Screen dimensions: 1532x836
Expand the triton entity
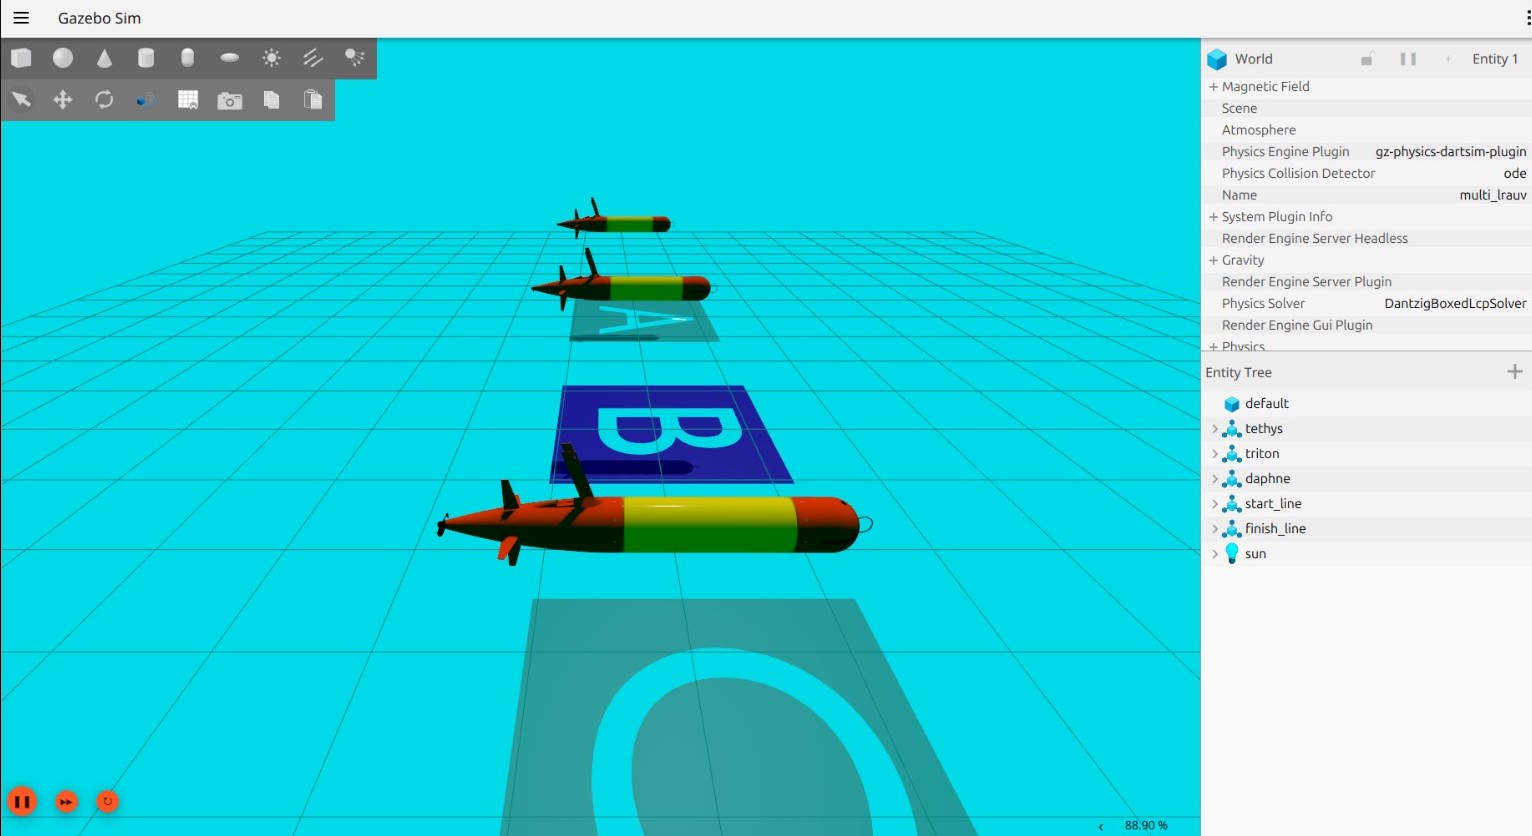tap(1214, 454)
